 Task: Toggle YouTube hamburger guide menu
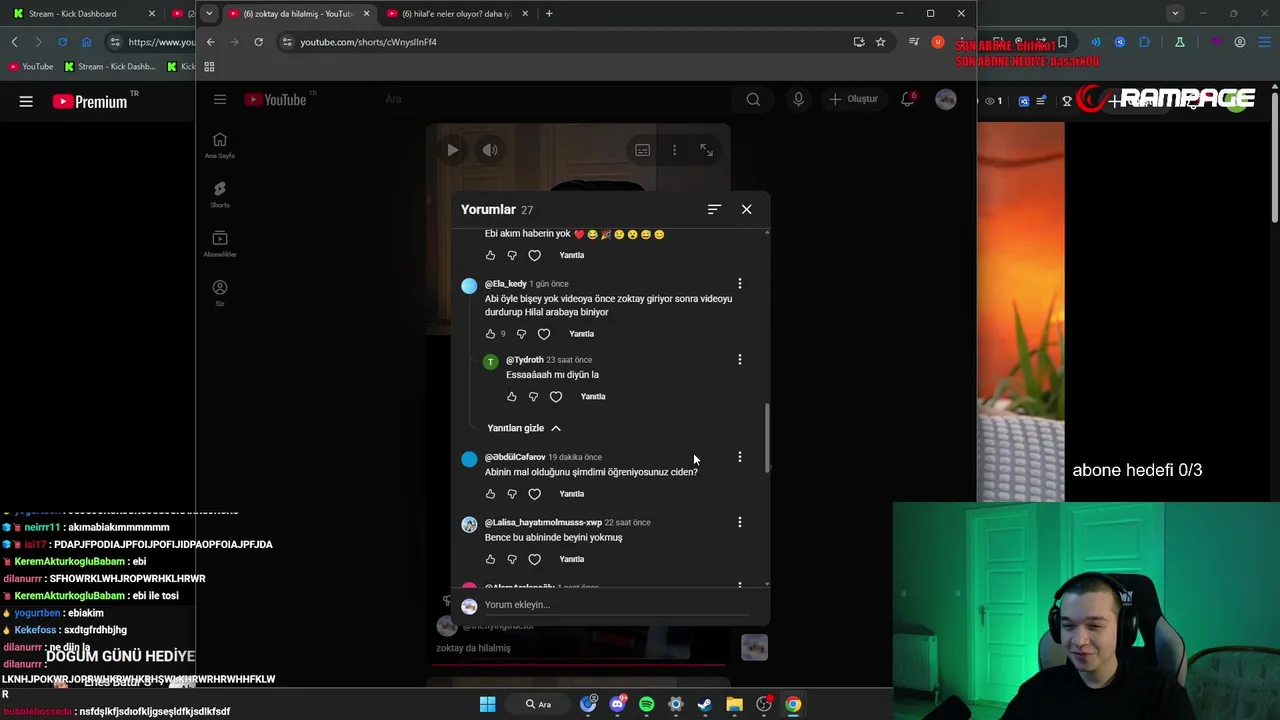point(220,99)
